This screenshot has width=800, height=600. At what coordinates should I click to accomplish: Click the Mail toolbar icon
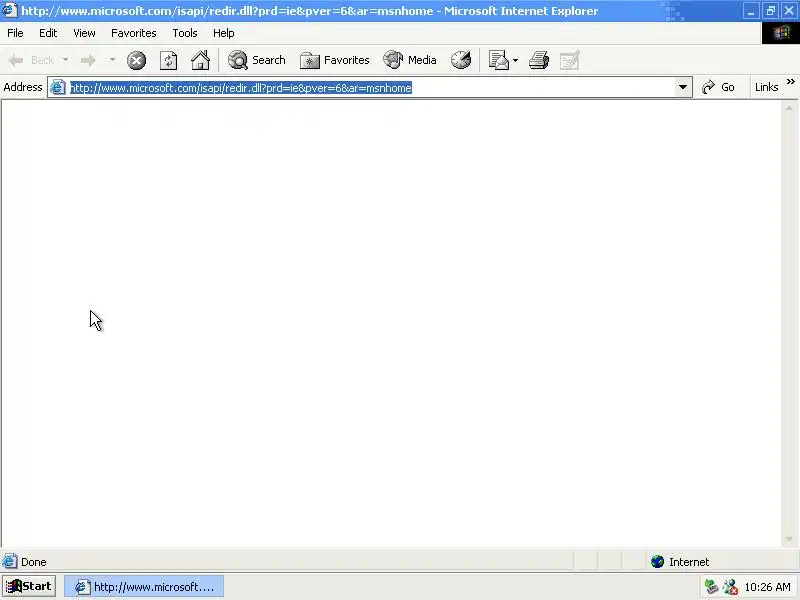pyautogui.click(x=498, y=60)
